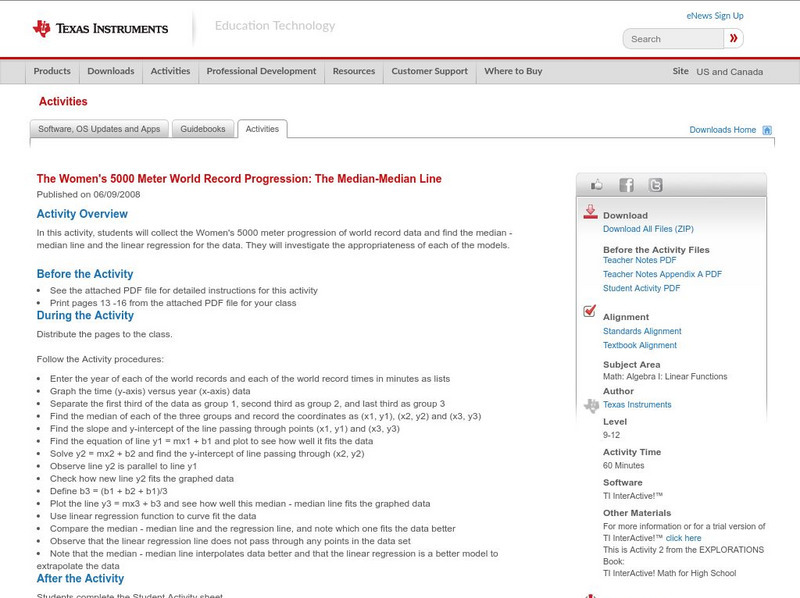Open the Textbook Alignment link
800x598 pixels.
[640, 345]
